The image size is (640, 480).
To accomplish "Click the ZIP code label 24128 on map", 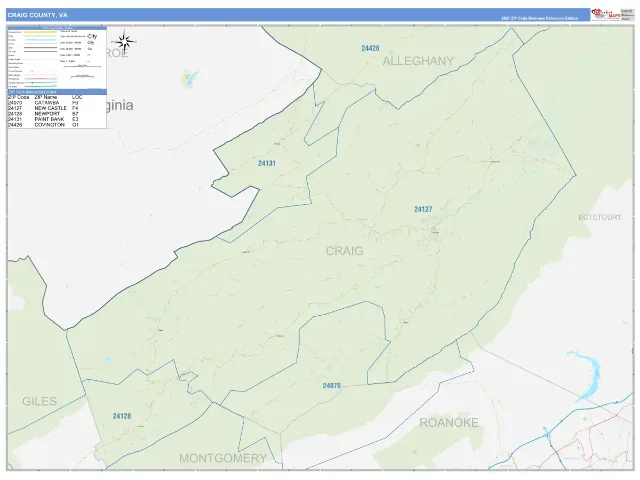I will pos(122,416).
